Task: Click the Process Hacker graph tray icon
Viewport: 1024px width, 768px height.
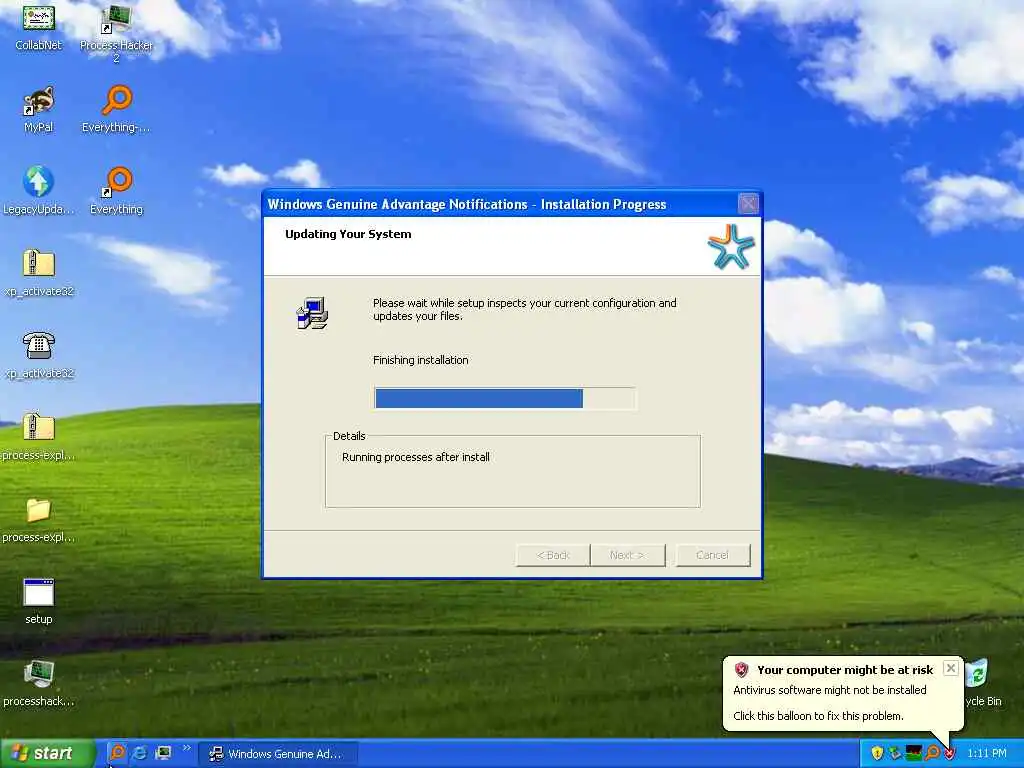Action: 913,754
